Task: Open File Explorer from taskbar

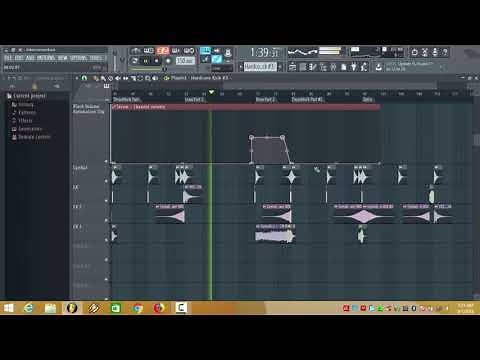Action: click(x=50, y=308)
